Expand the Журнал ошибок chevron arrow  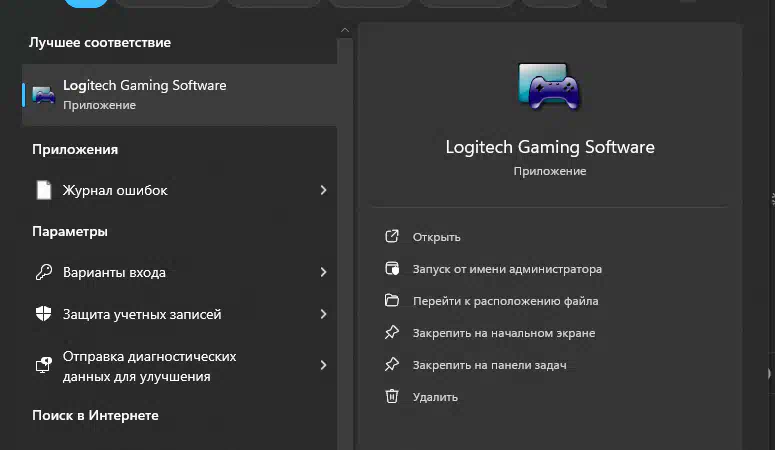point(323,190)
